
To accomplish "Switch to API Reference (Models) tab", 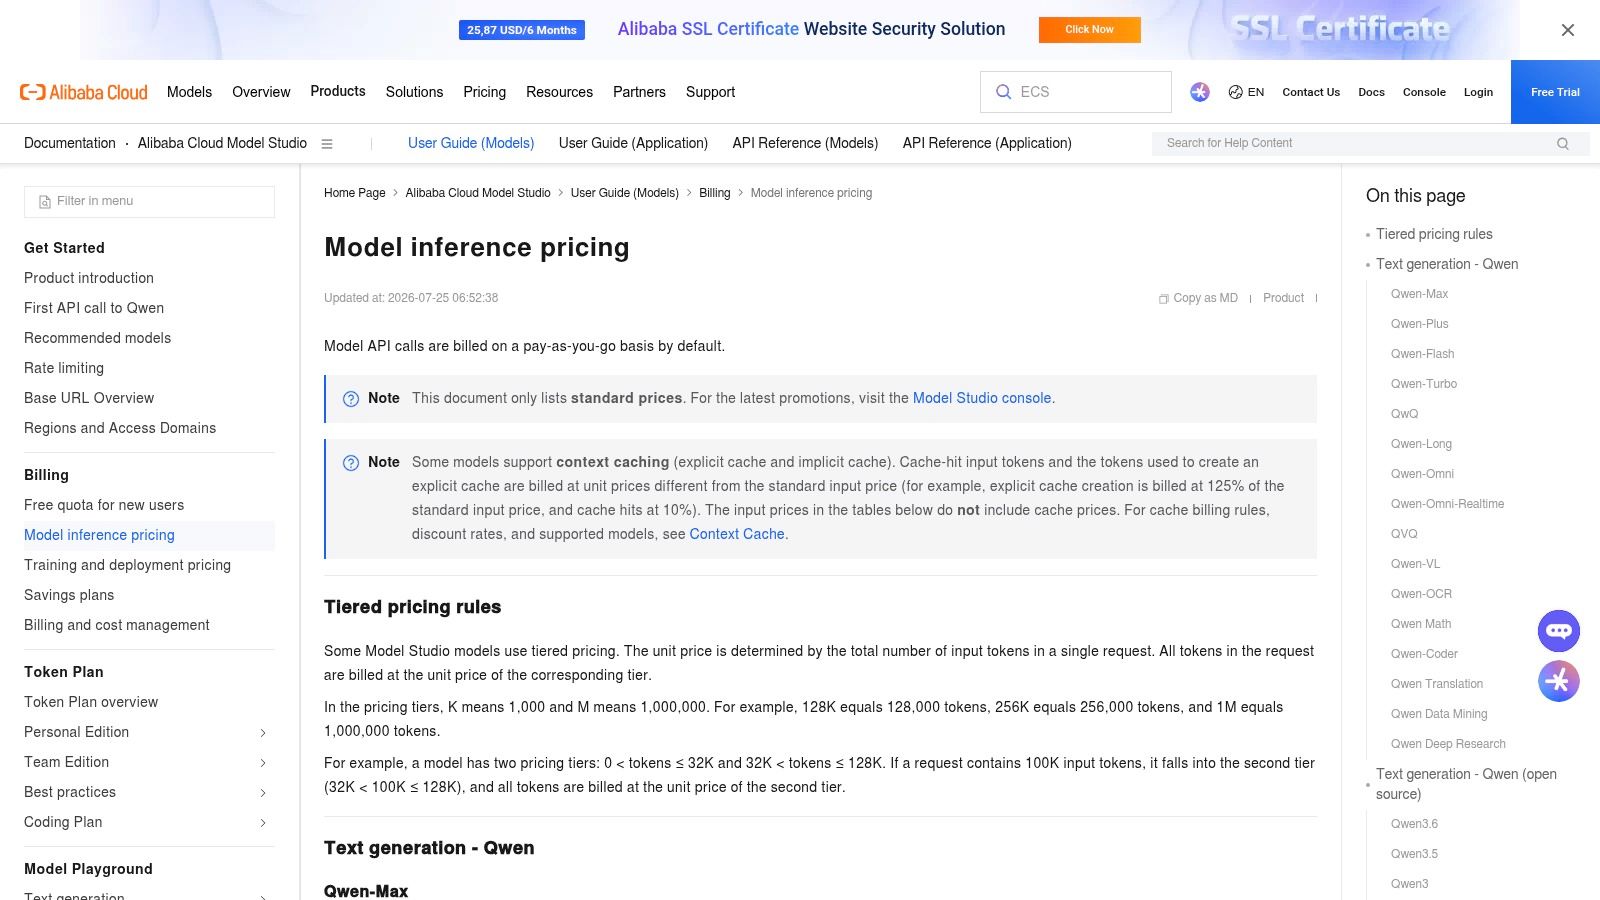I will click(805, 143).
